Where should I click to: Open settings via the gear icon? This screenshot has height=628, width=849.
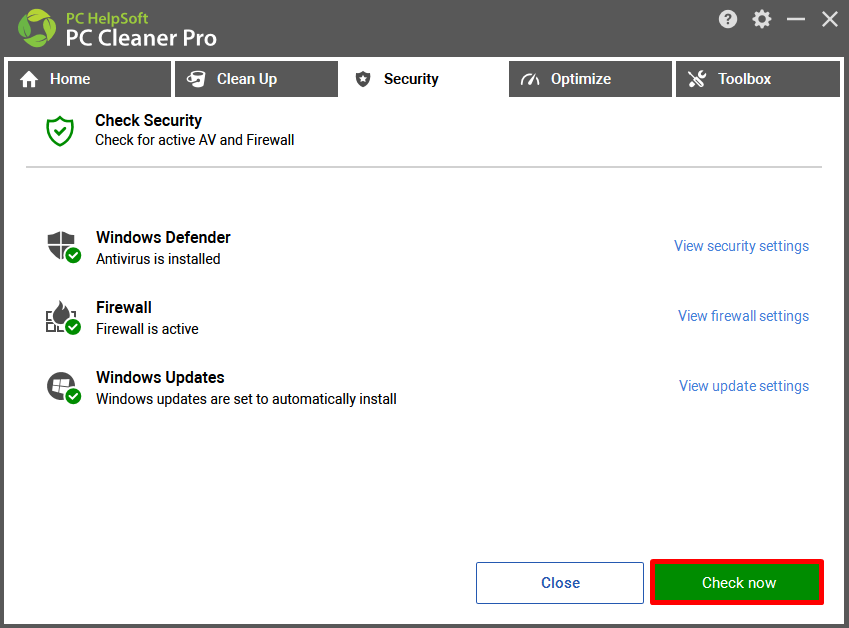pos(762,19)
